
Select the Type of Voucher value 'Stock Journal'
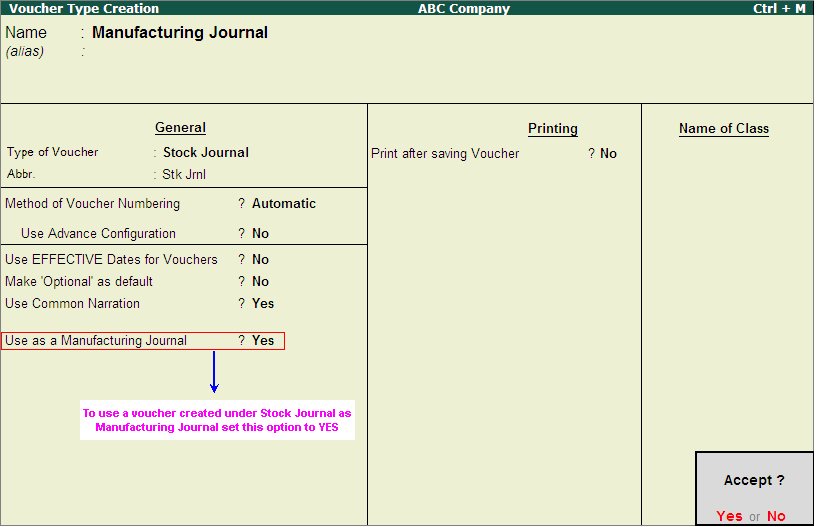pyautogui.click(x=206, y=152)
